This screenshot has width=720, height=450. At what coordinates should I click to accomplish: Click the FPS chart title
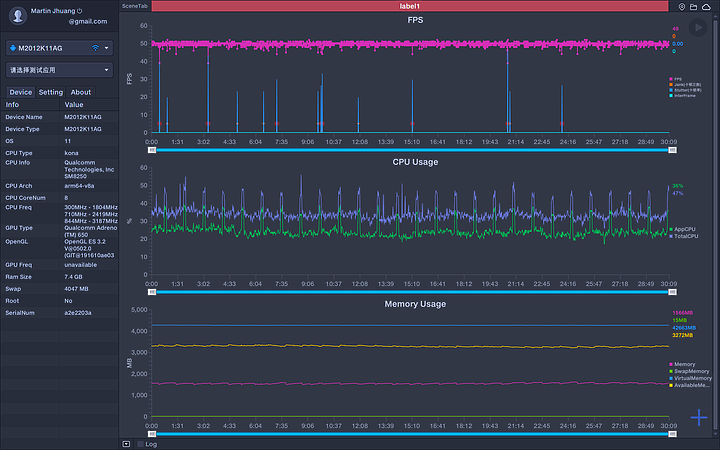point(415,20)
